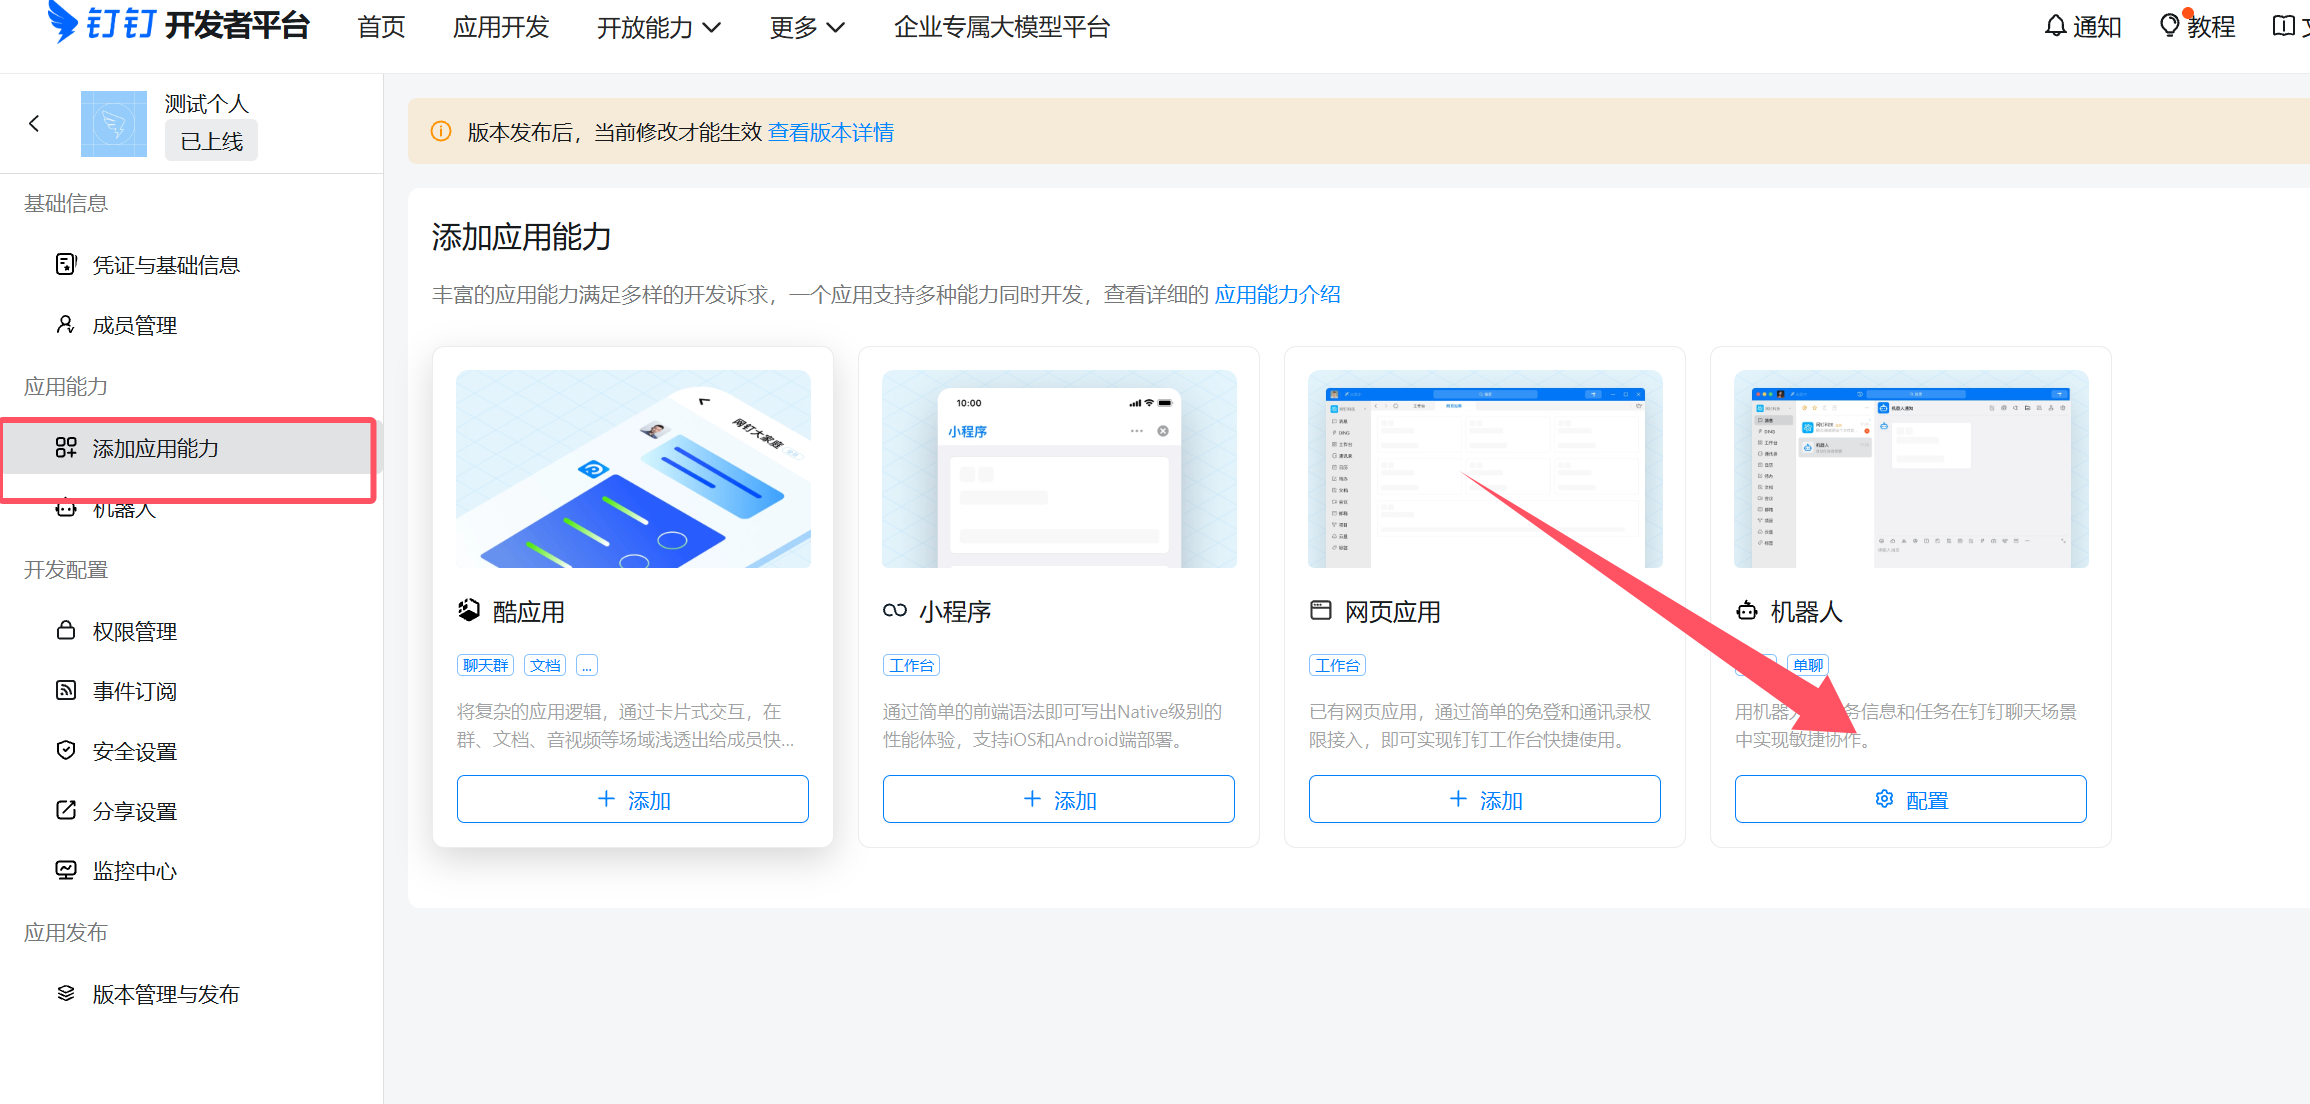This screenshot has height=1104, width=2310.
Task: Click the 酷应用 card thumbnail image
Action: [x=633, y=468]
